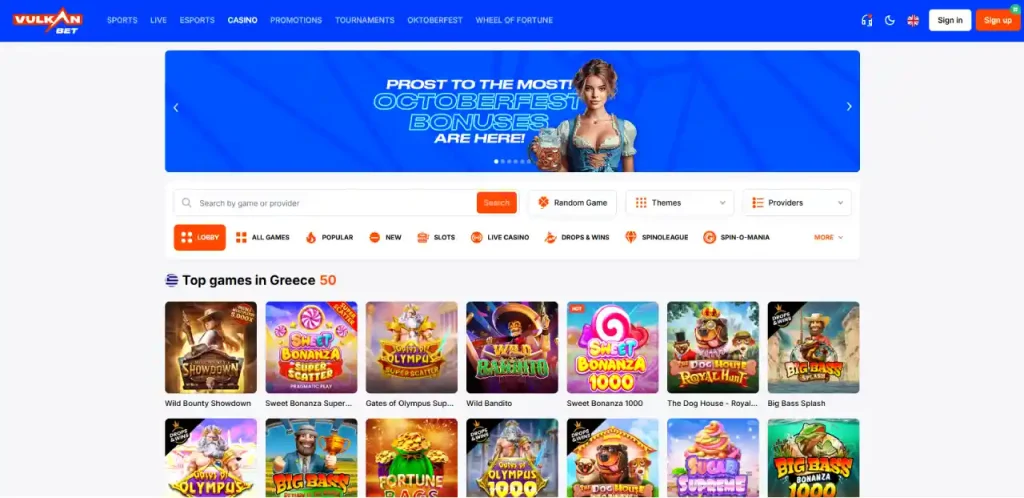Click the Random Game button

pos(573,203)
